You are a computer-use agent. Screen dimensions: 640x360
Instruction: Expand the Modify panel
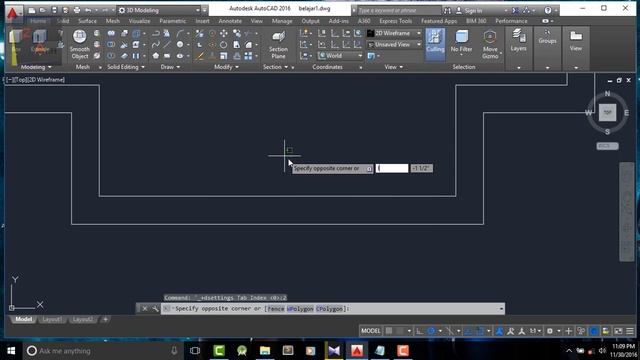tap(227, 67)
